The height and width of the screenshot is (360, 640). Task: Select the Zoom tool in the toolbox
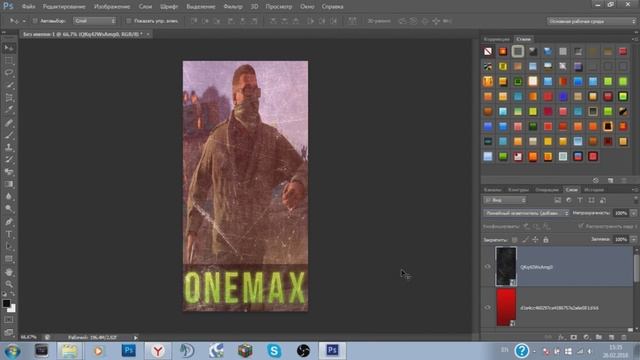point(9,284)
